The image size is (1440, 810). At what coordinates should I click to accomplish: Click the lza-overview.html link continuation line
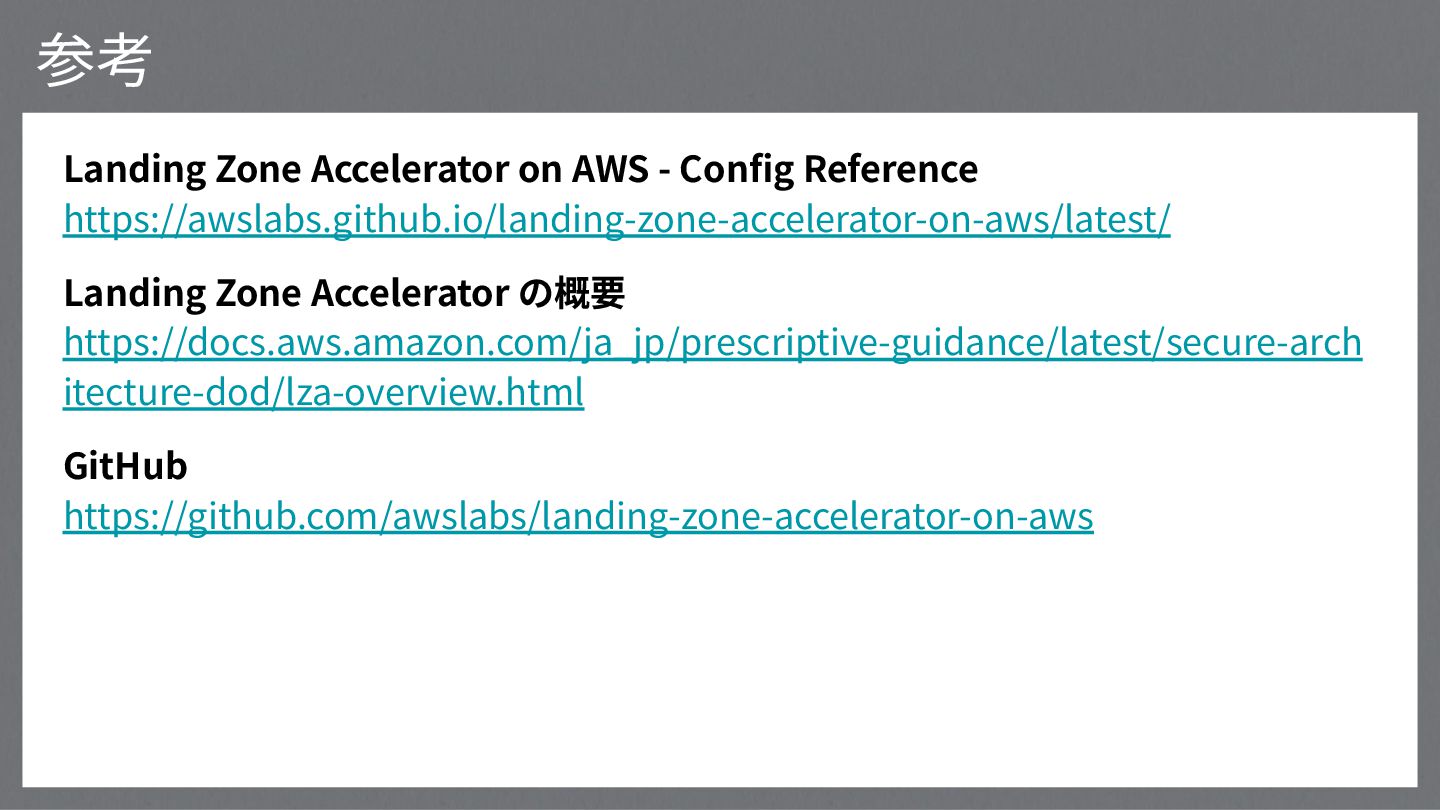323,392
